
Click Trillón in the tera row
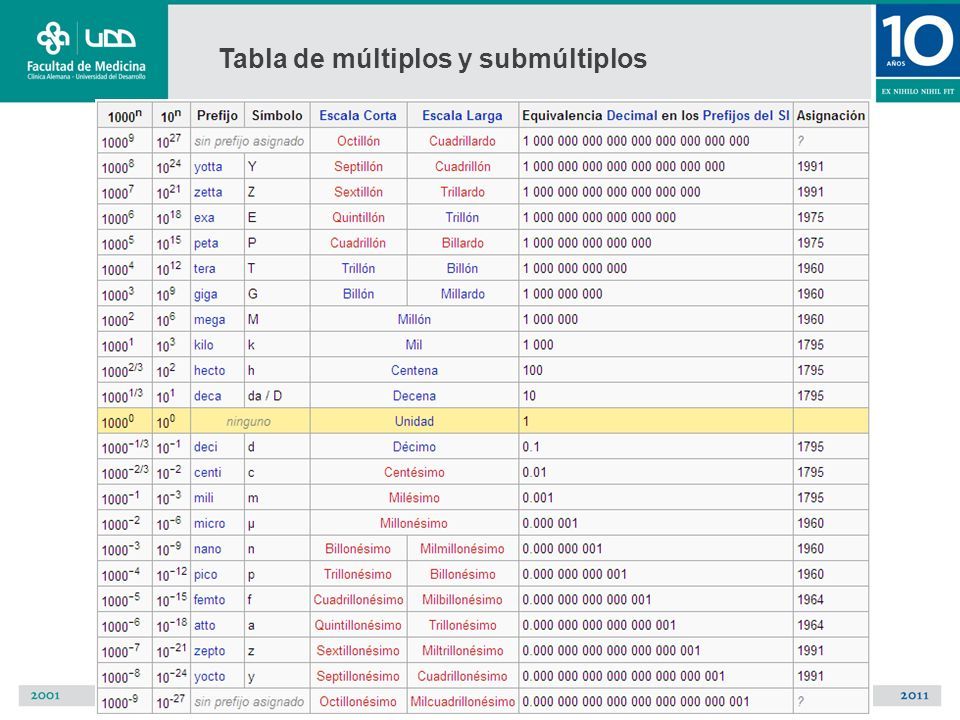358,269
